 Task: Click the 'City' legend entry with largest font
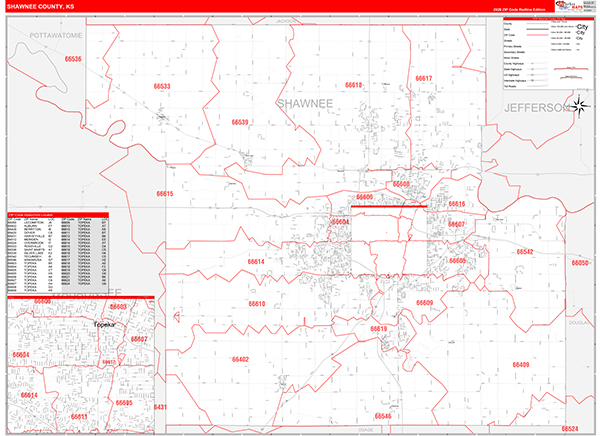[x=582, y=27]
